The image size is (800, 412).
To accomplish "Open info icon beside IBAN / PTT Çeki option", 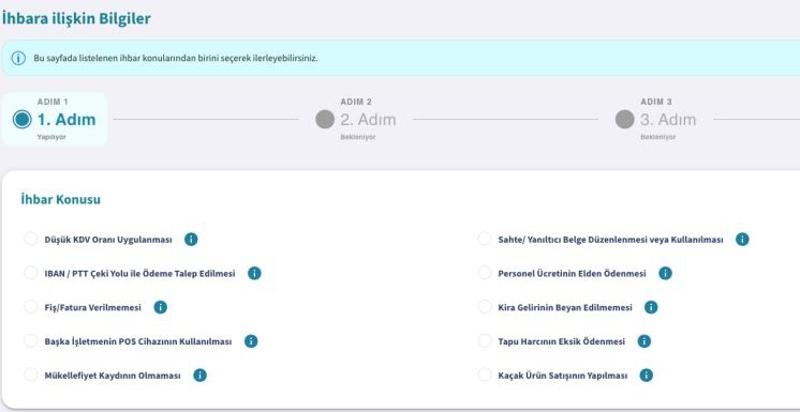I will pos(254,273).
